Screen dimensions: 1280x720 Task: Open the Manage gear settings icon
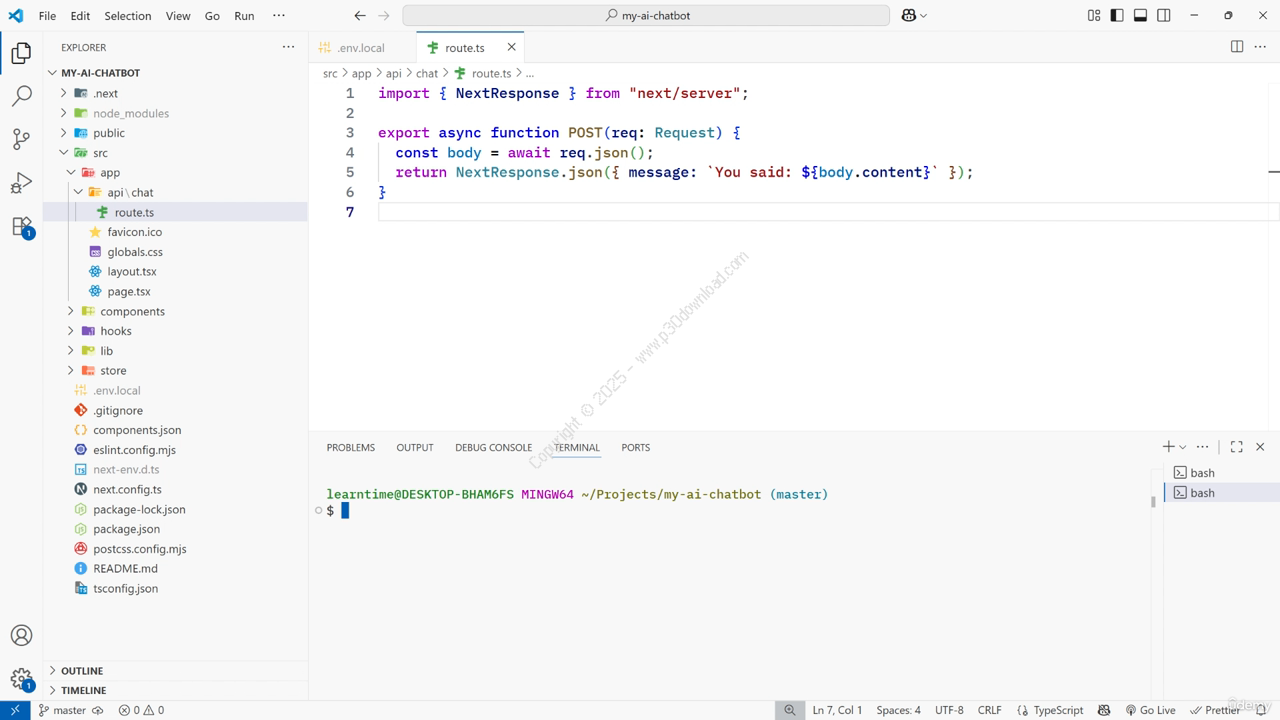pos(21,679)
